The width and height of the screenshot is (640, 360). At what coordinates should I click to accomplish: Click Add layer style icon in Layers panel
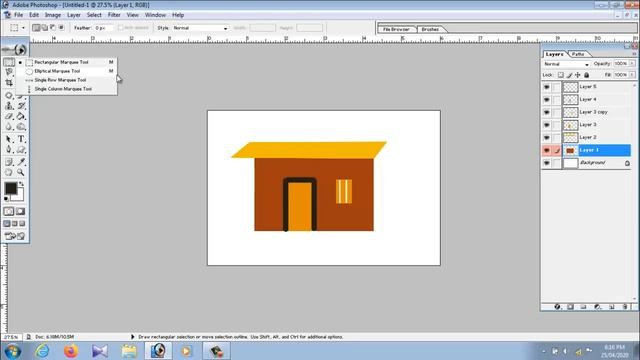click(557, 307)
